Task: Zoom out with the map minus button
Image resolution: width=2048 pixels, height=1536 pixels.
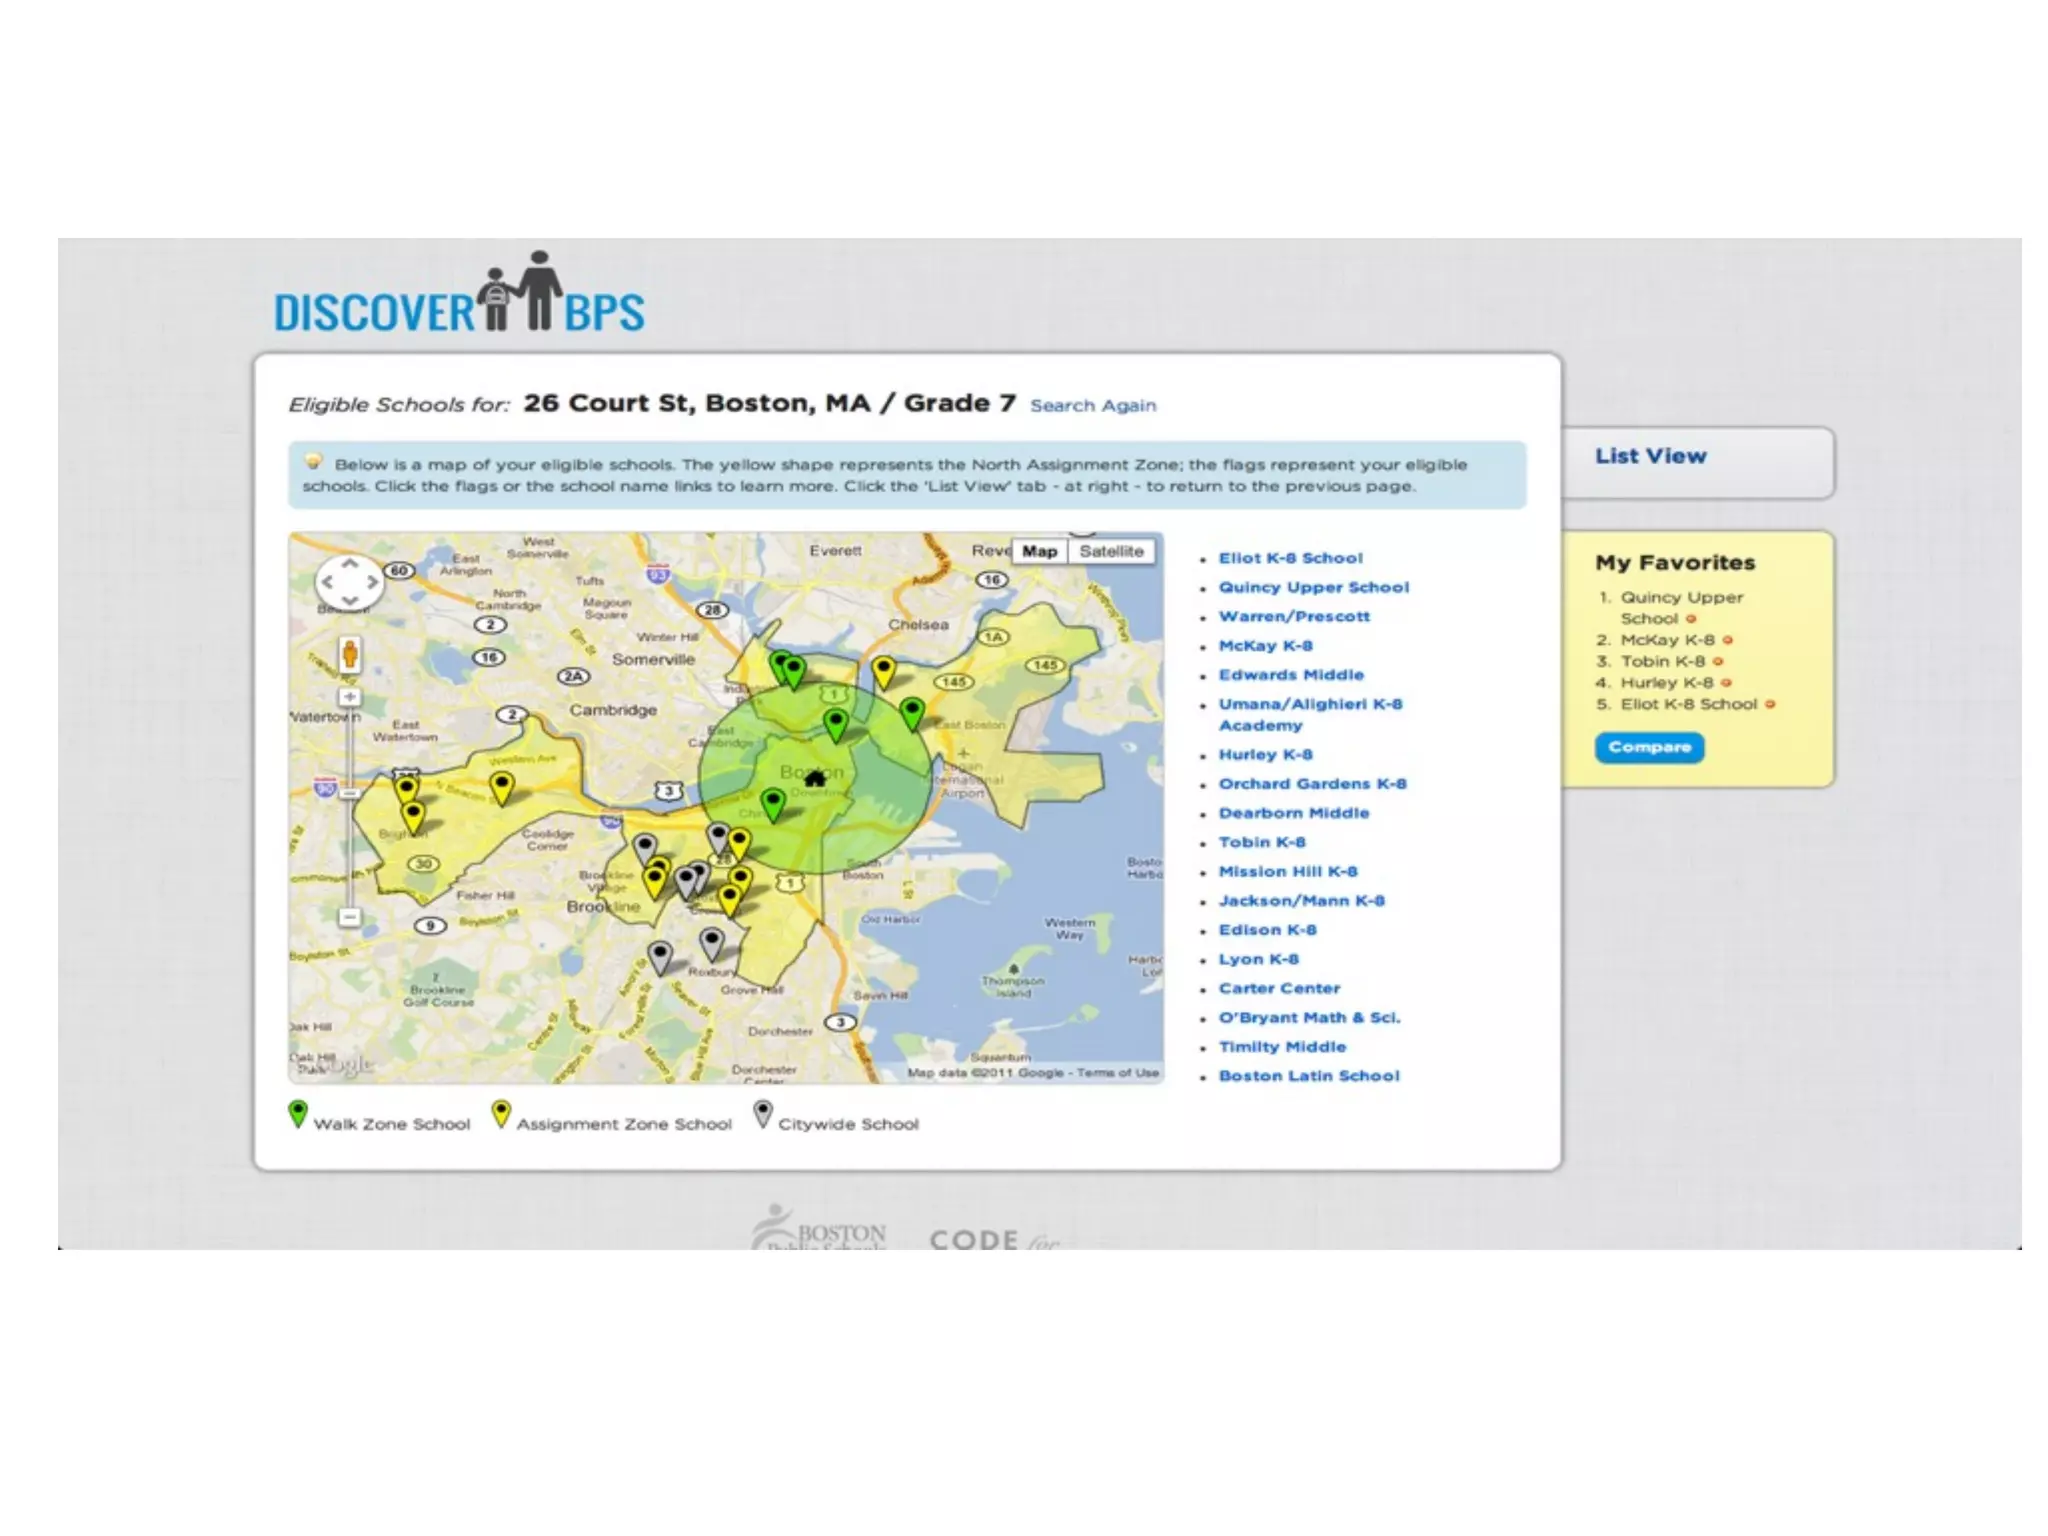Action: point(350,916)
